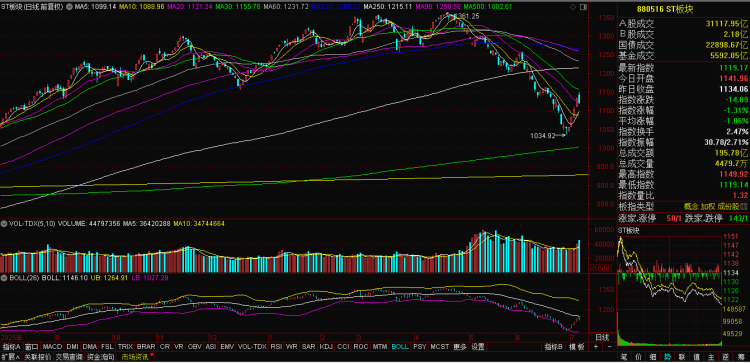The height and width of the screenshot is (363, 750).
Task: Open the round dropdown beside ST板块 chart title
Action: pos(70,7)
